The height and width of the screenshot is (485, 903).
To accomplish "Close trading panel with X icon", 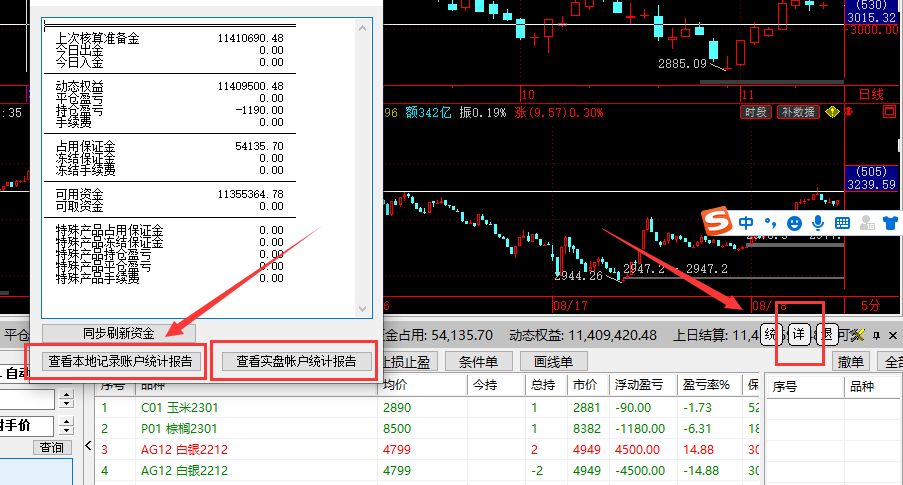I will (893, 335).
